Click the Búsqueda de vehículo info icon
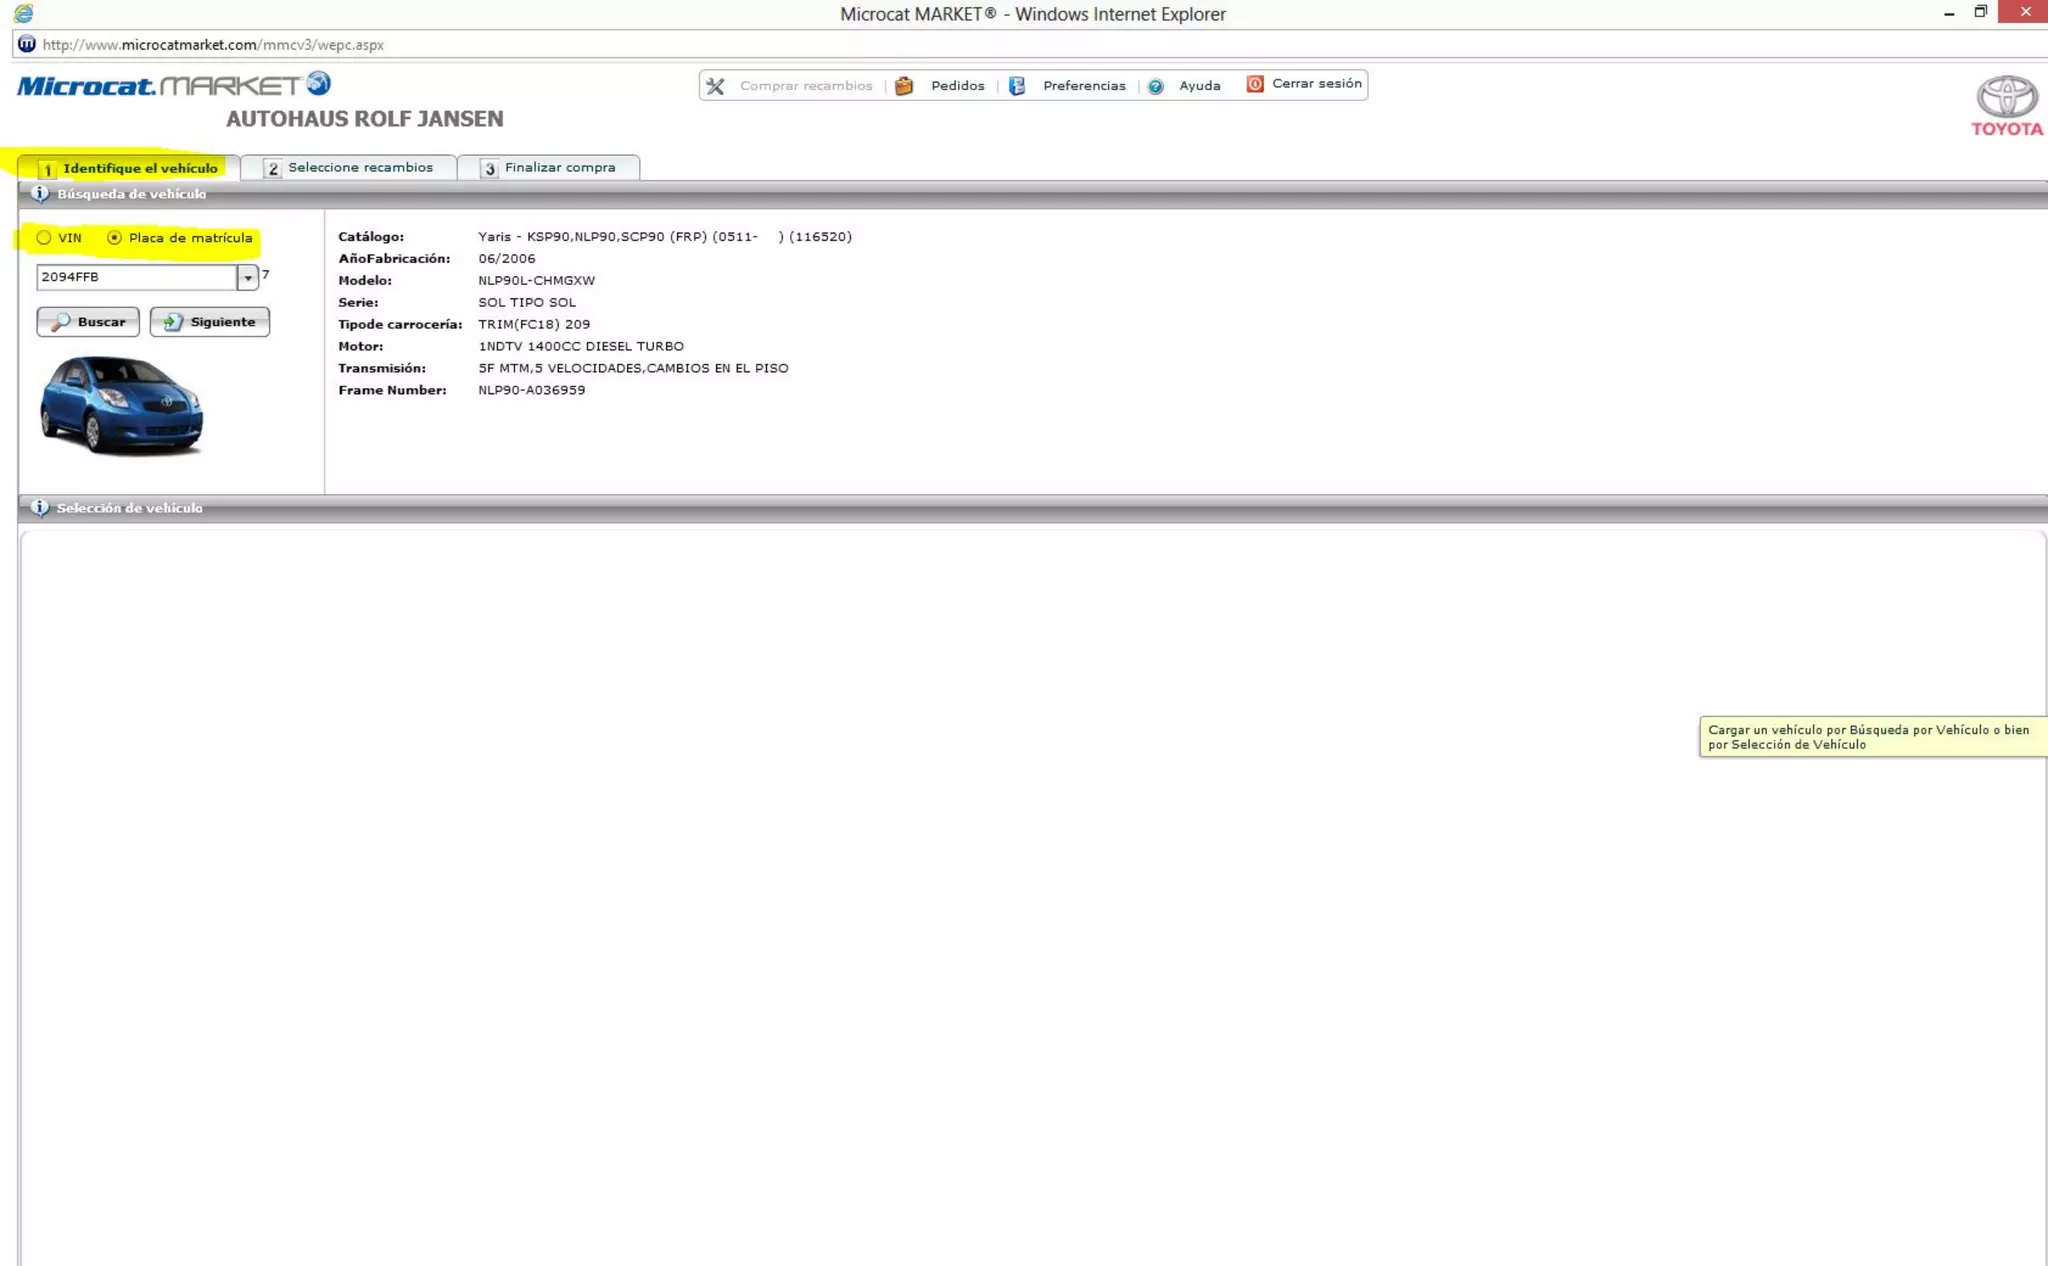The height and width of the screenshot is (1266, 2048). (x=40, y=194)
